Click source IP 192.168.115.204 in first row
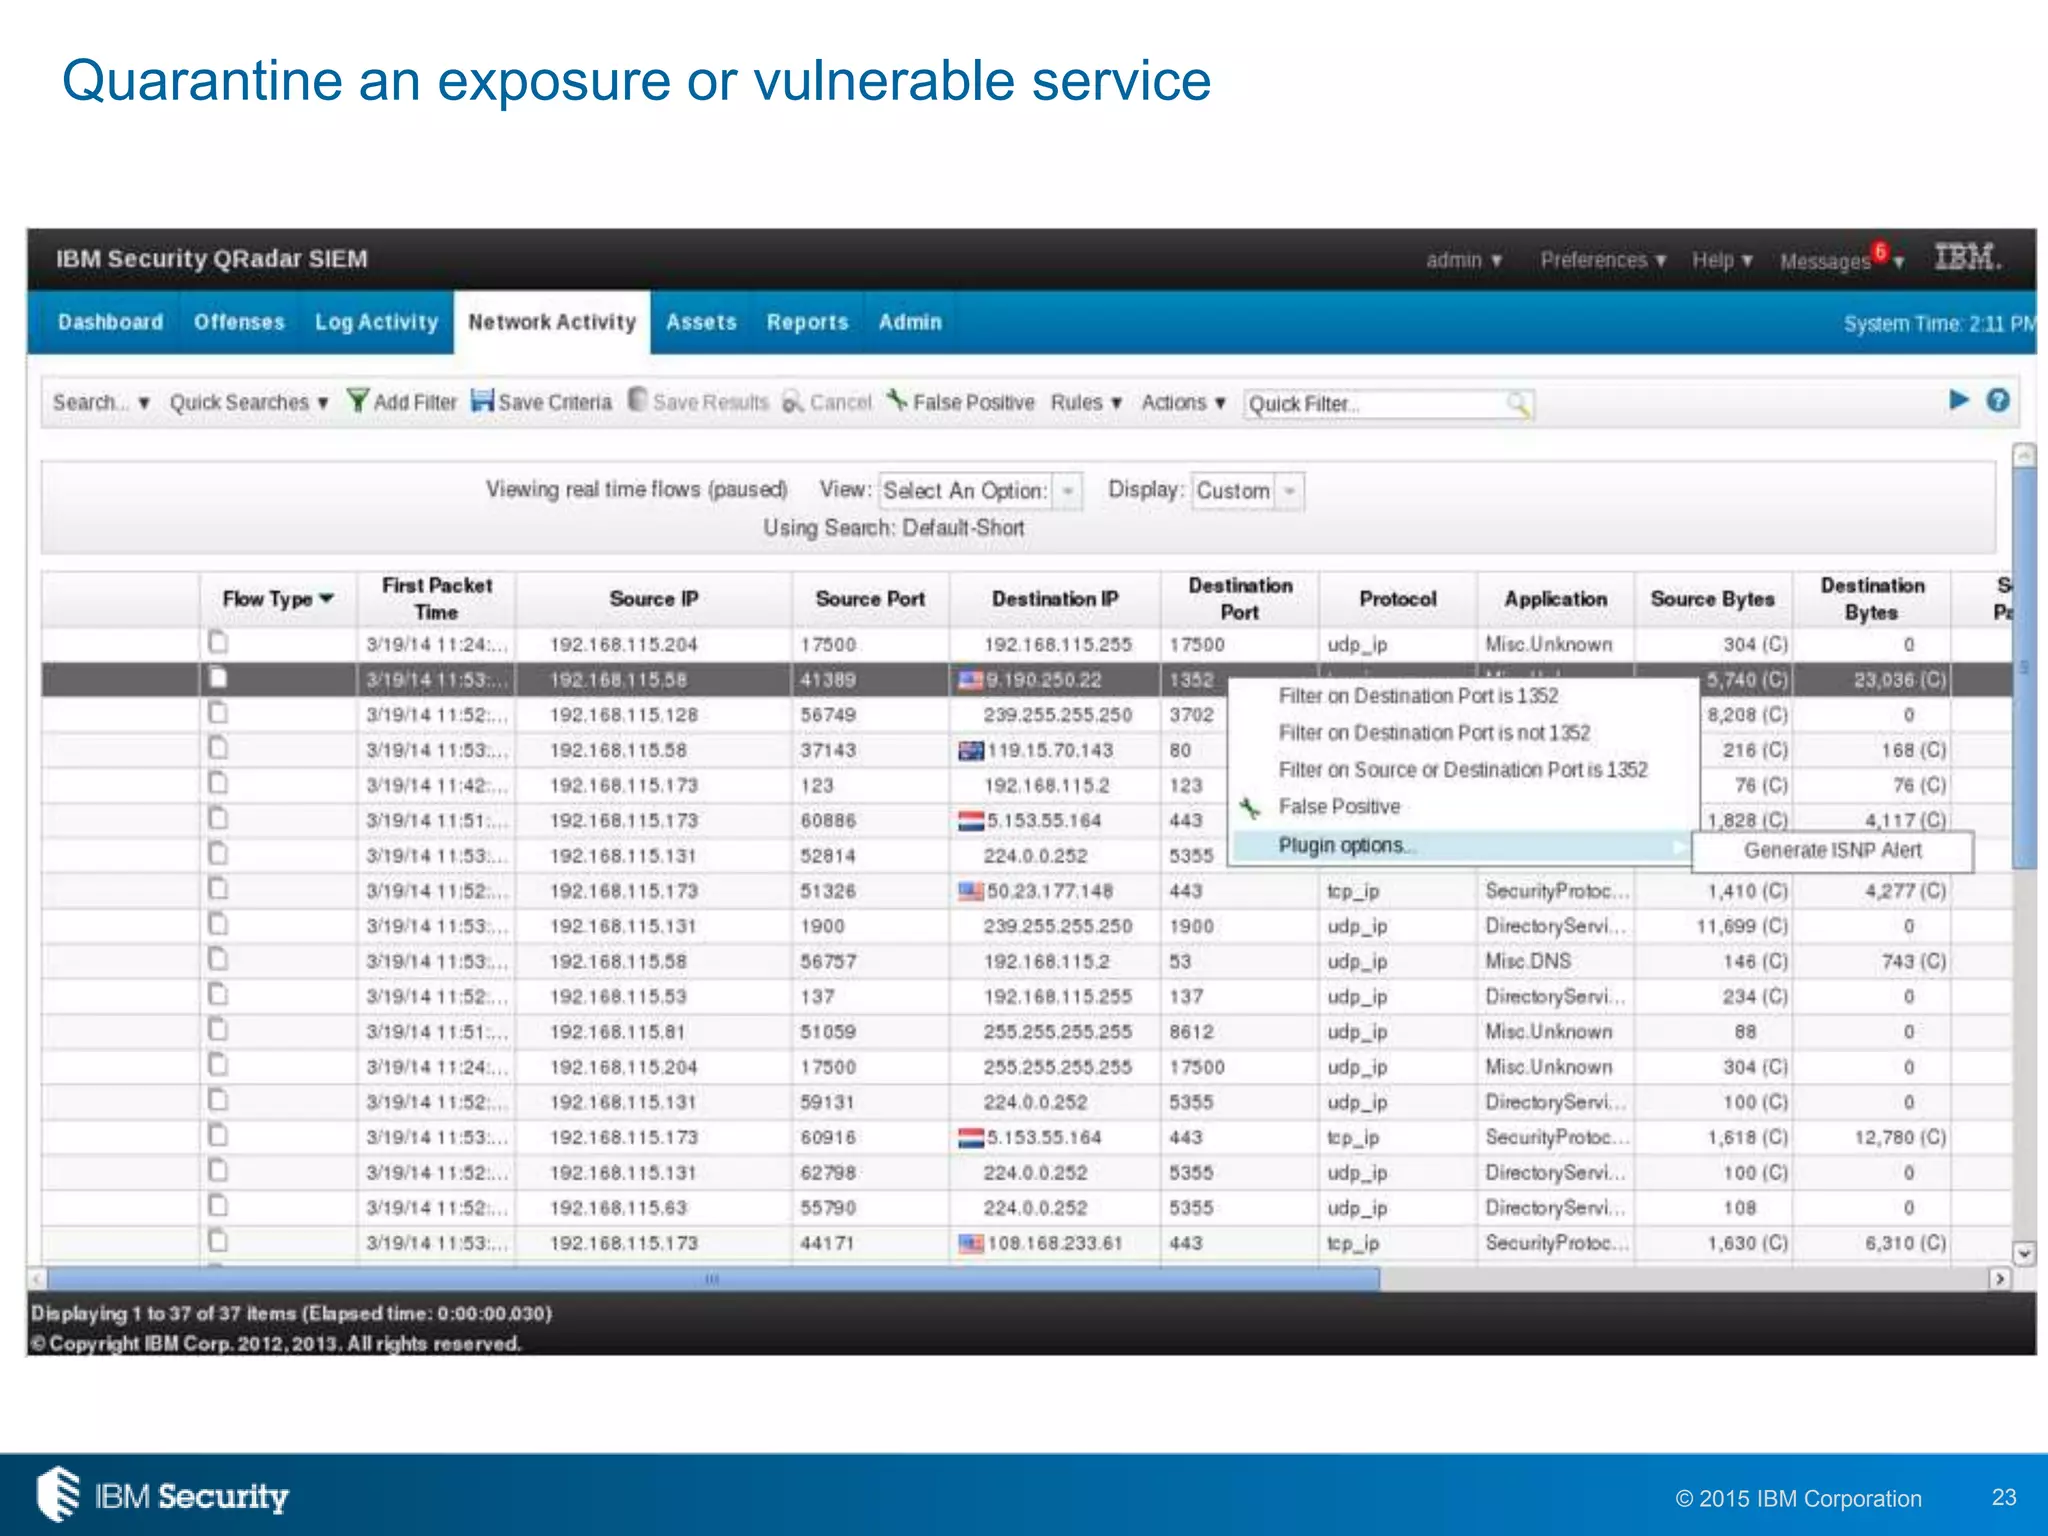The width and height of the screenshot is (2048, 1536). pos(623,645)
